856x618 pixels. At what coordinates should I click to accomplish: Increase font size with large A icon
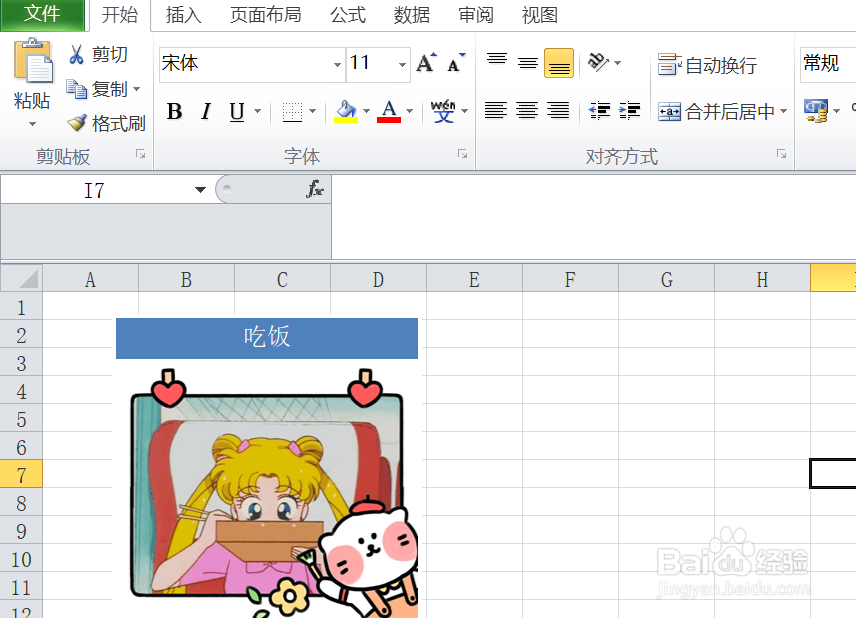tap(426, 63)
